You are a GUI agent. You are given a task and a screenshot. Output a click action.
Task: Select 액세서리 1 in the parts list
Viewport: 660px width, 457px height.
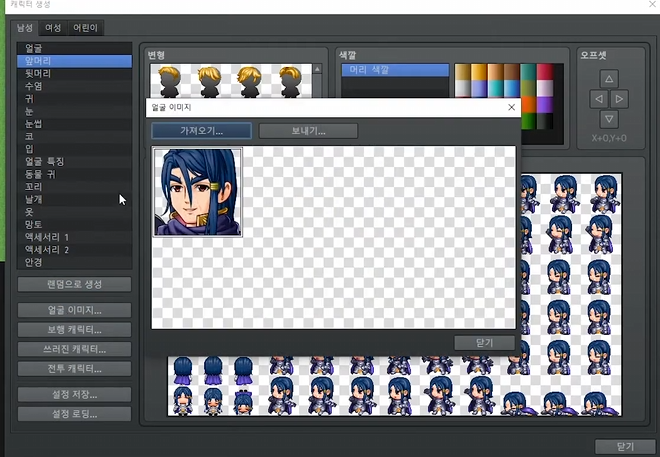75,237
